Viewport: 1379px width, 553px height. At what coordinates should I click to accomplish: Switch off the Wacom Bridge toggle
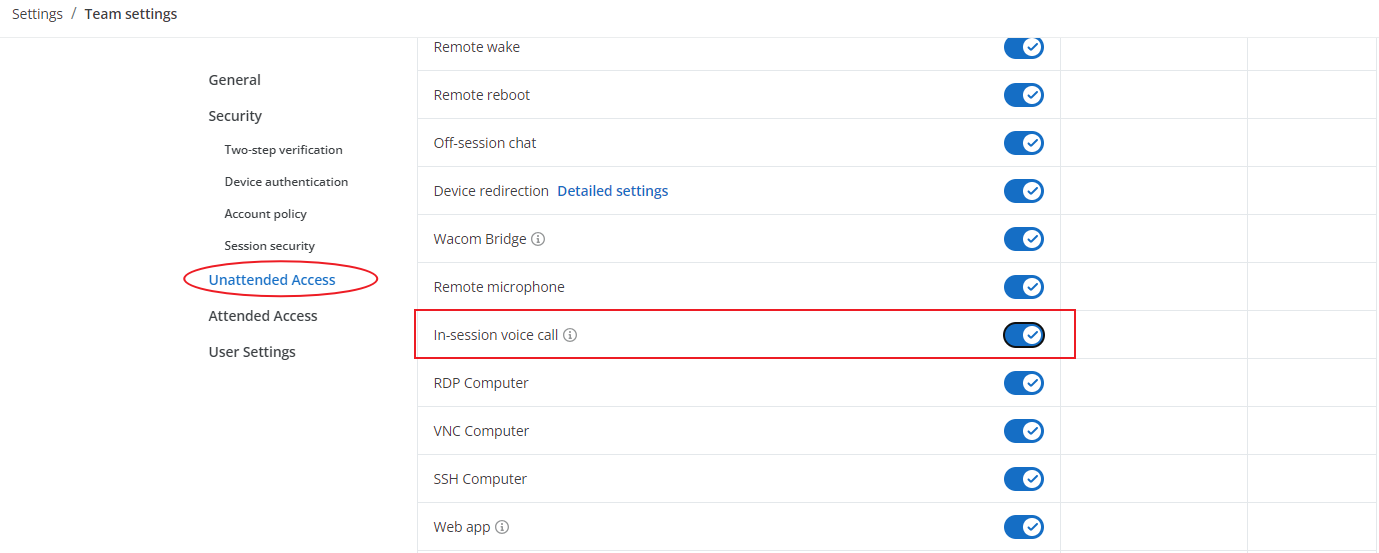[1023, 239]
